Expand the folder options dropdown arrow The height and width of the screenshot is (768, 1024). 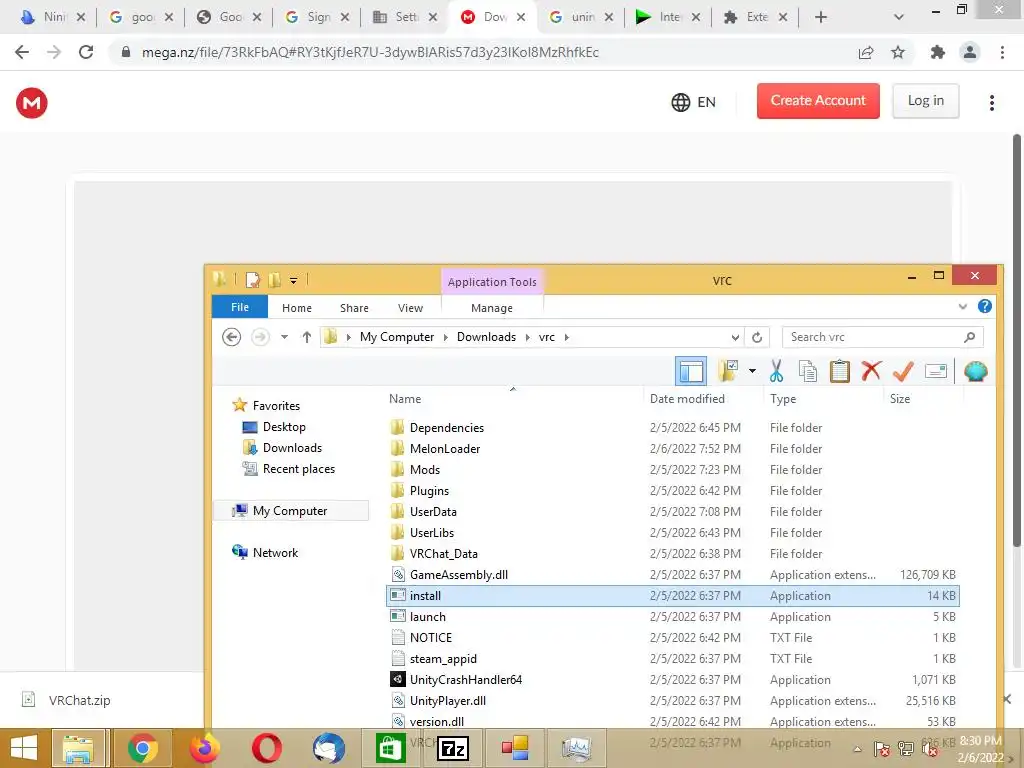point(752,371)
